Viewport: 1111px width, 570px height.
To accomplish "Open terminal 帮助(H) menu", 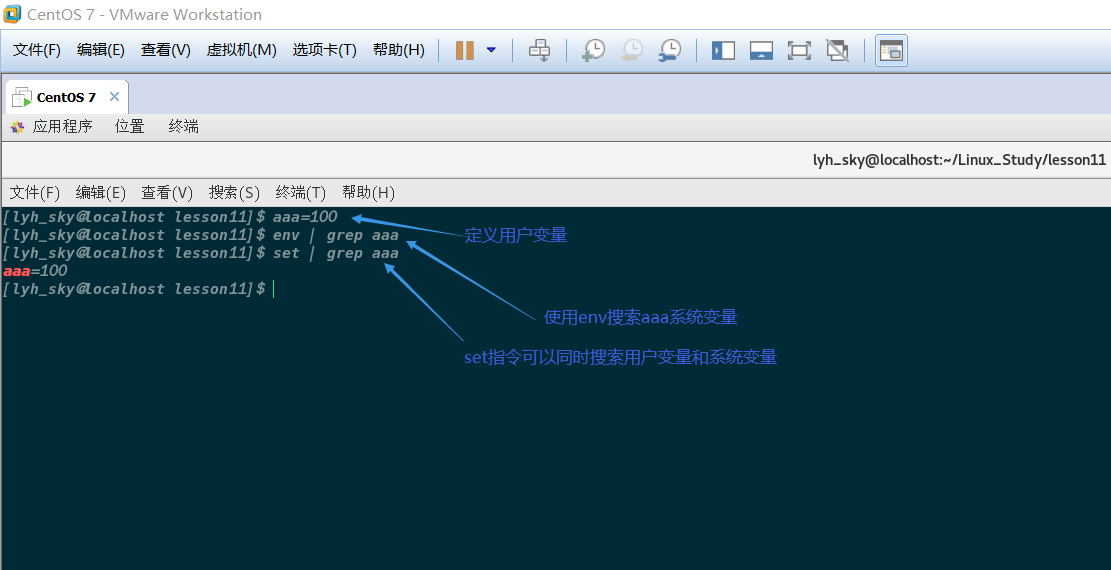I will coord(368,193).
